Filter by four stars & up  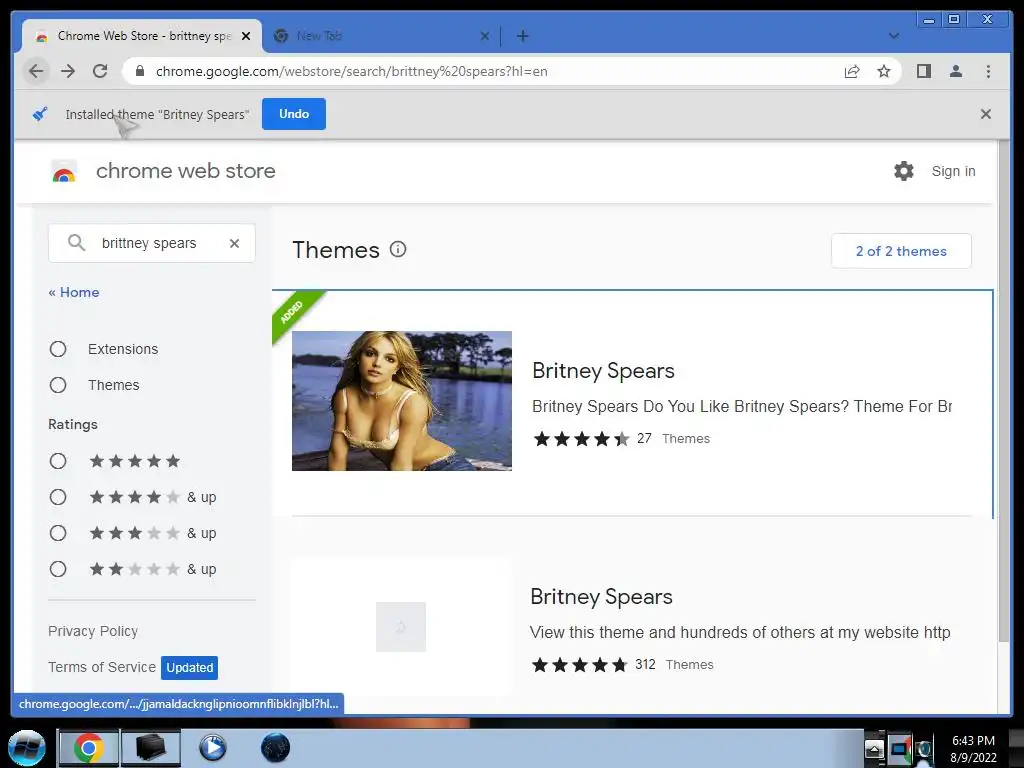tap(58, 497)
